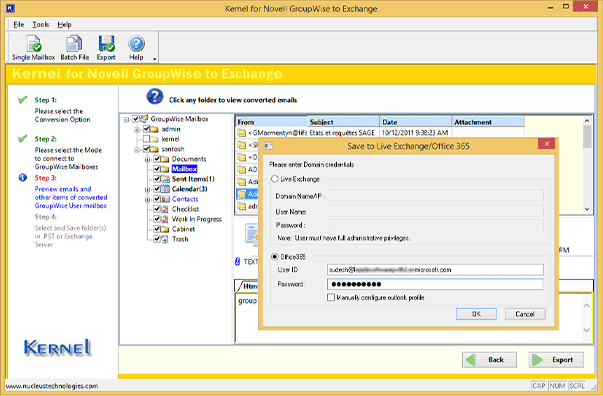
Task: Uncheck the Trash folder checkbox
Action: pyautogui.click(x=157, y=239)
